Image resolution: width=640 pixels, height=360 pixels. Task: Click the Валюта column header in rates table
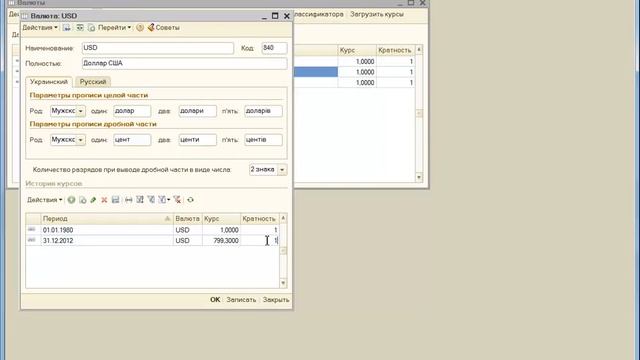187,219
